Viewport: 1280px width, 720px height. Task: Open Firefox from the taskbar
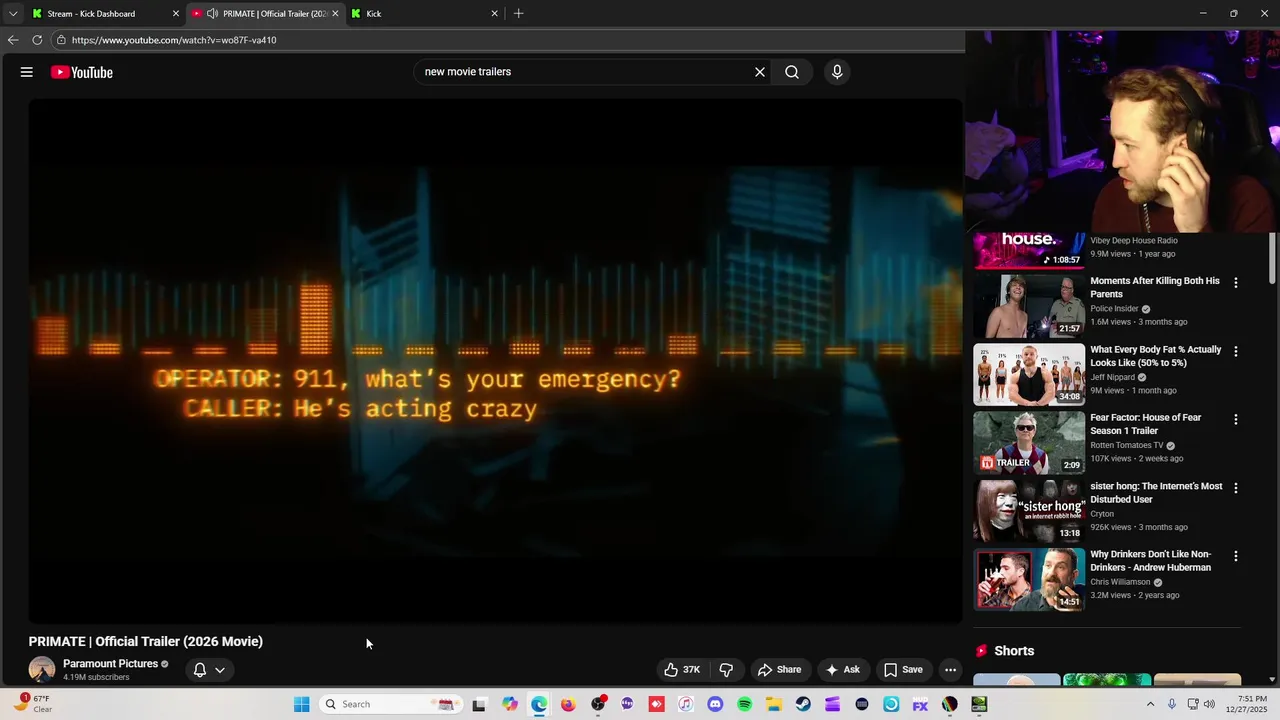pyautogui.click(x=568, y=704)
